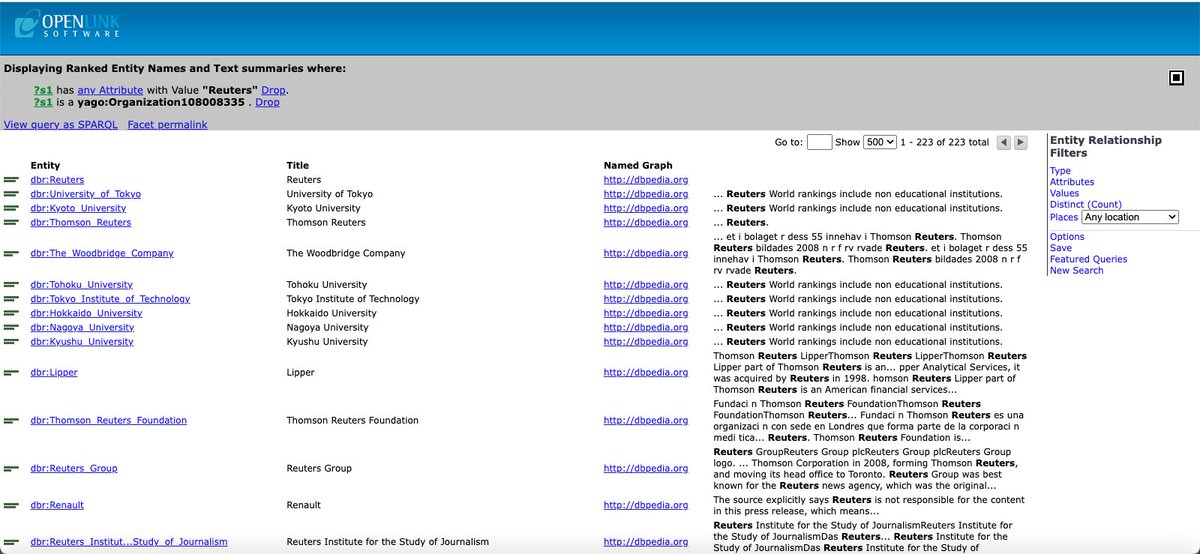Click the Facet permalink link
The height and width of the screenshot is (554, 1200).
pyautogui.click(x=167, y=125)
